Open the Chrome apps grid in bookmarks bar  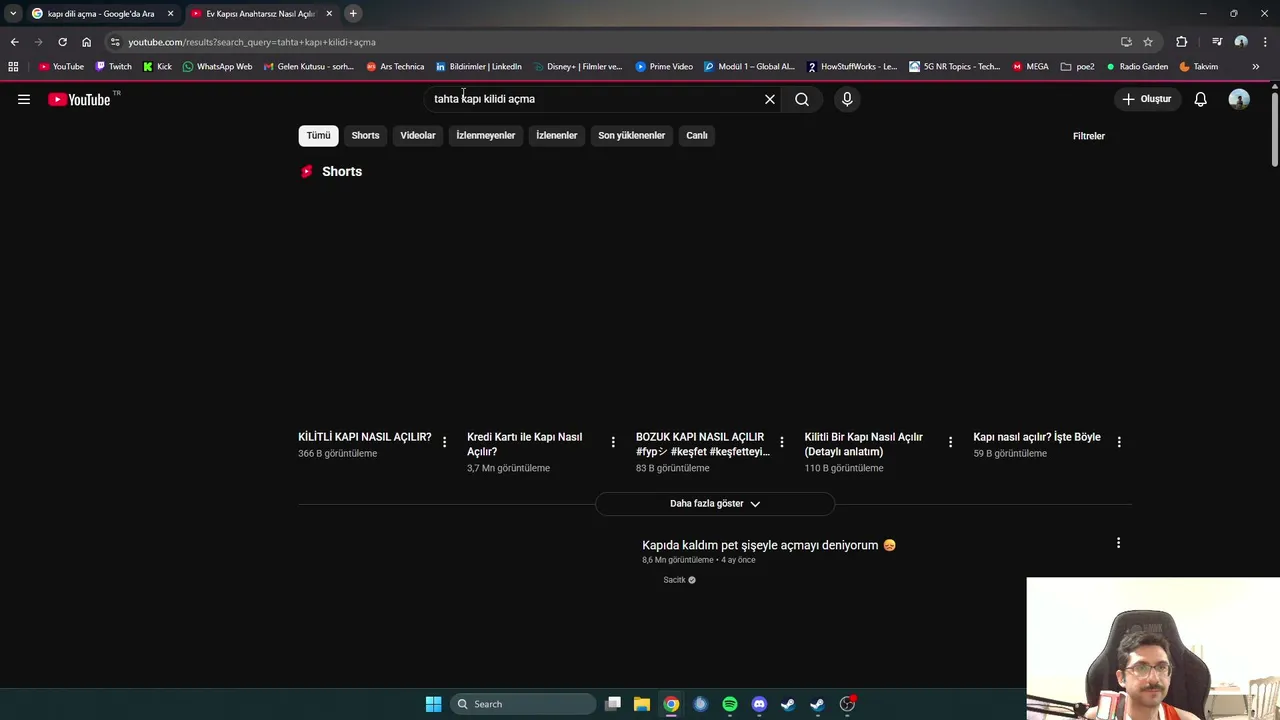[13, 67]
